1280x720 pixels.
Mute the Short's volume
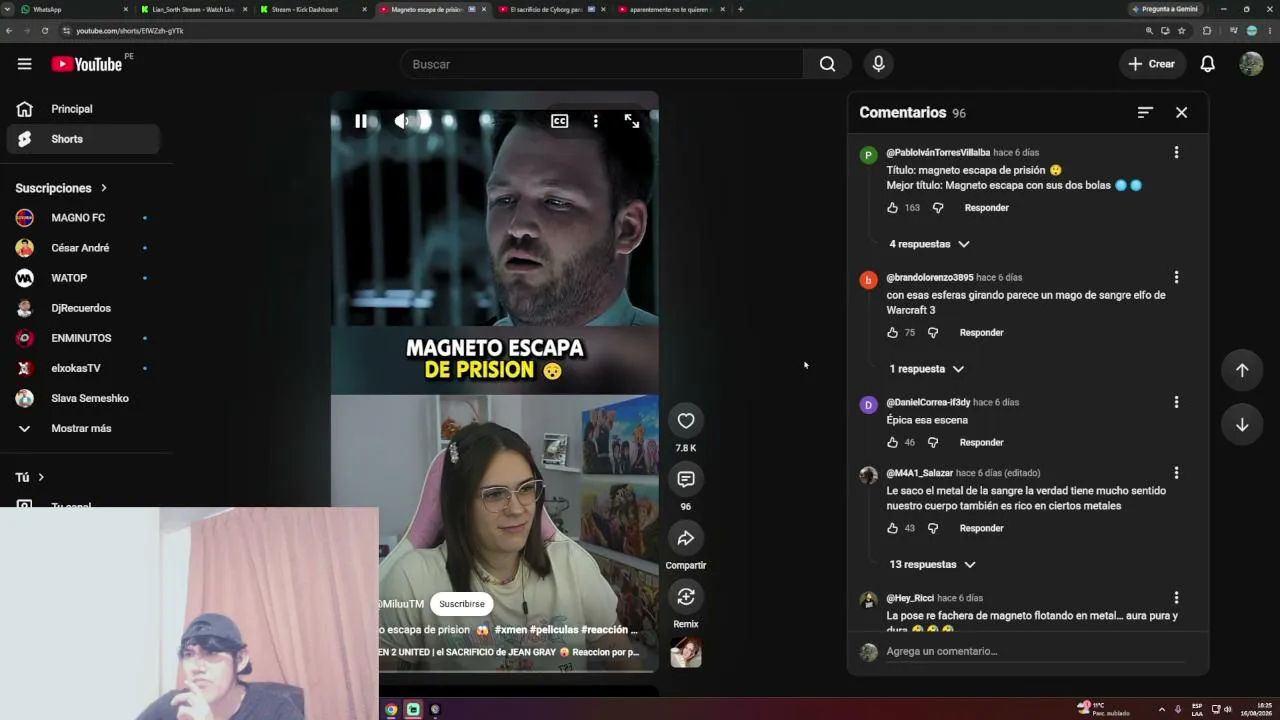tap(401, 121)
